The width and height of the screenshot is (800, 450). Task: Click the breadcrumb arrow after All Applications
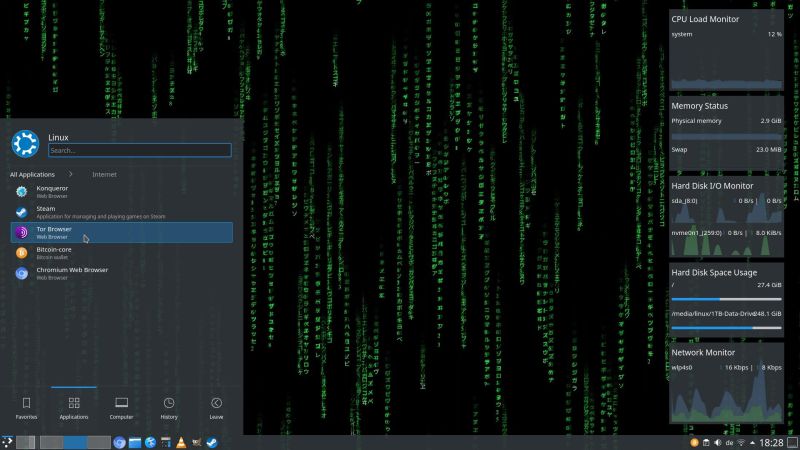71,174
